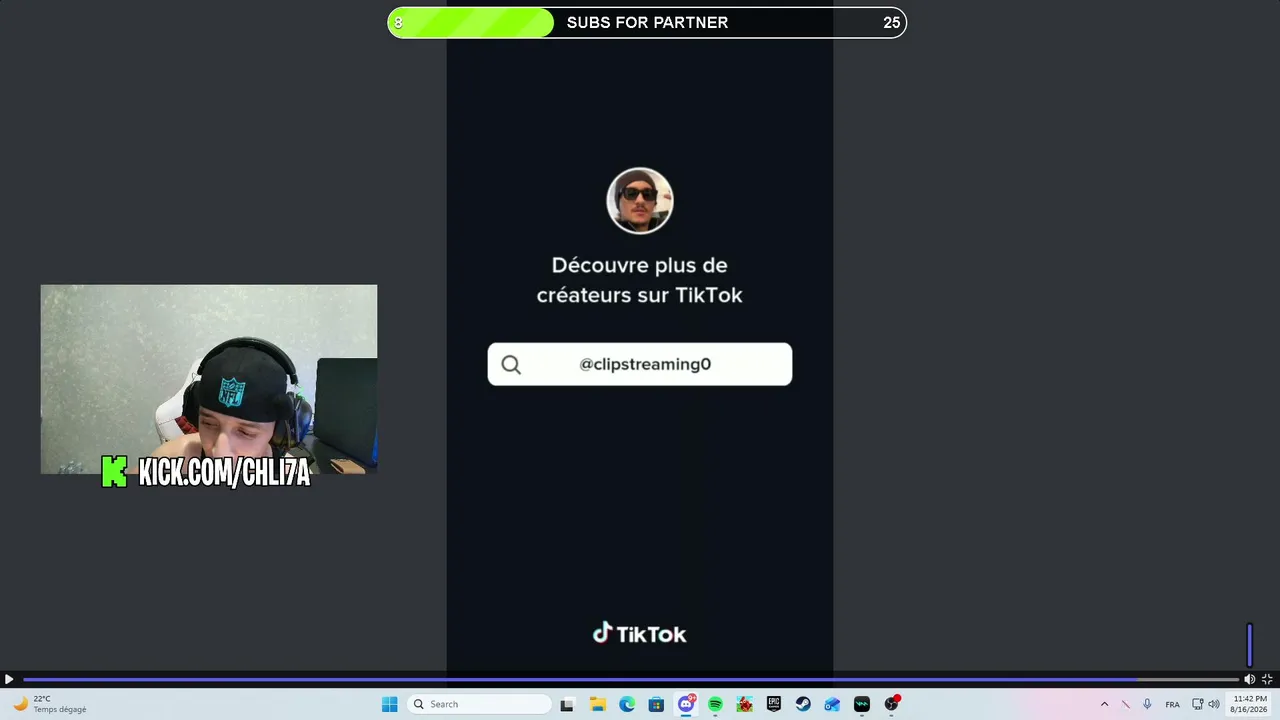This screenshot has width=1280, height=720.
Task: Mute the video player speaker icon
Action: point(1249,679)
